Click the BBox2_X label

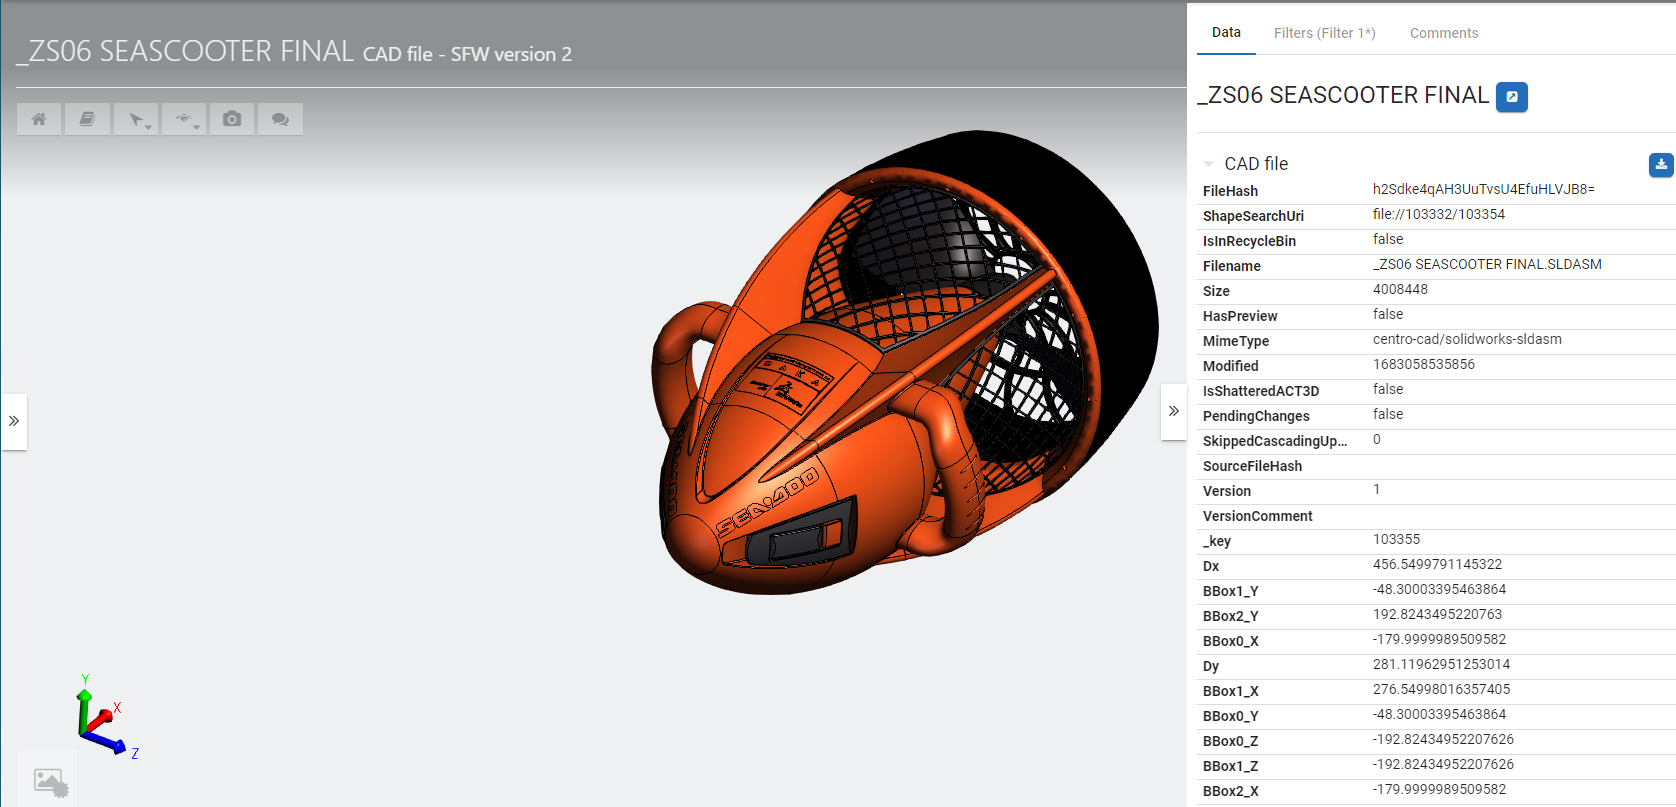point(1230,791)
